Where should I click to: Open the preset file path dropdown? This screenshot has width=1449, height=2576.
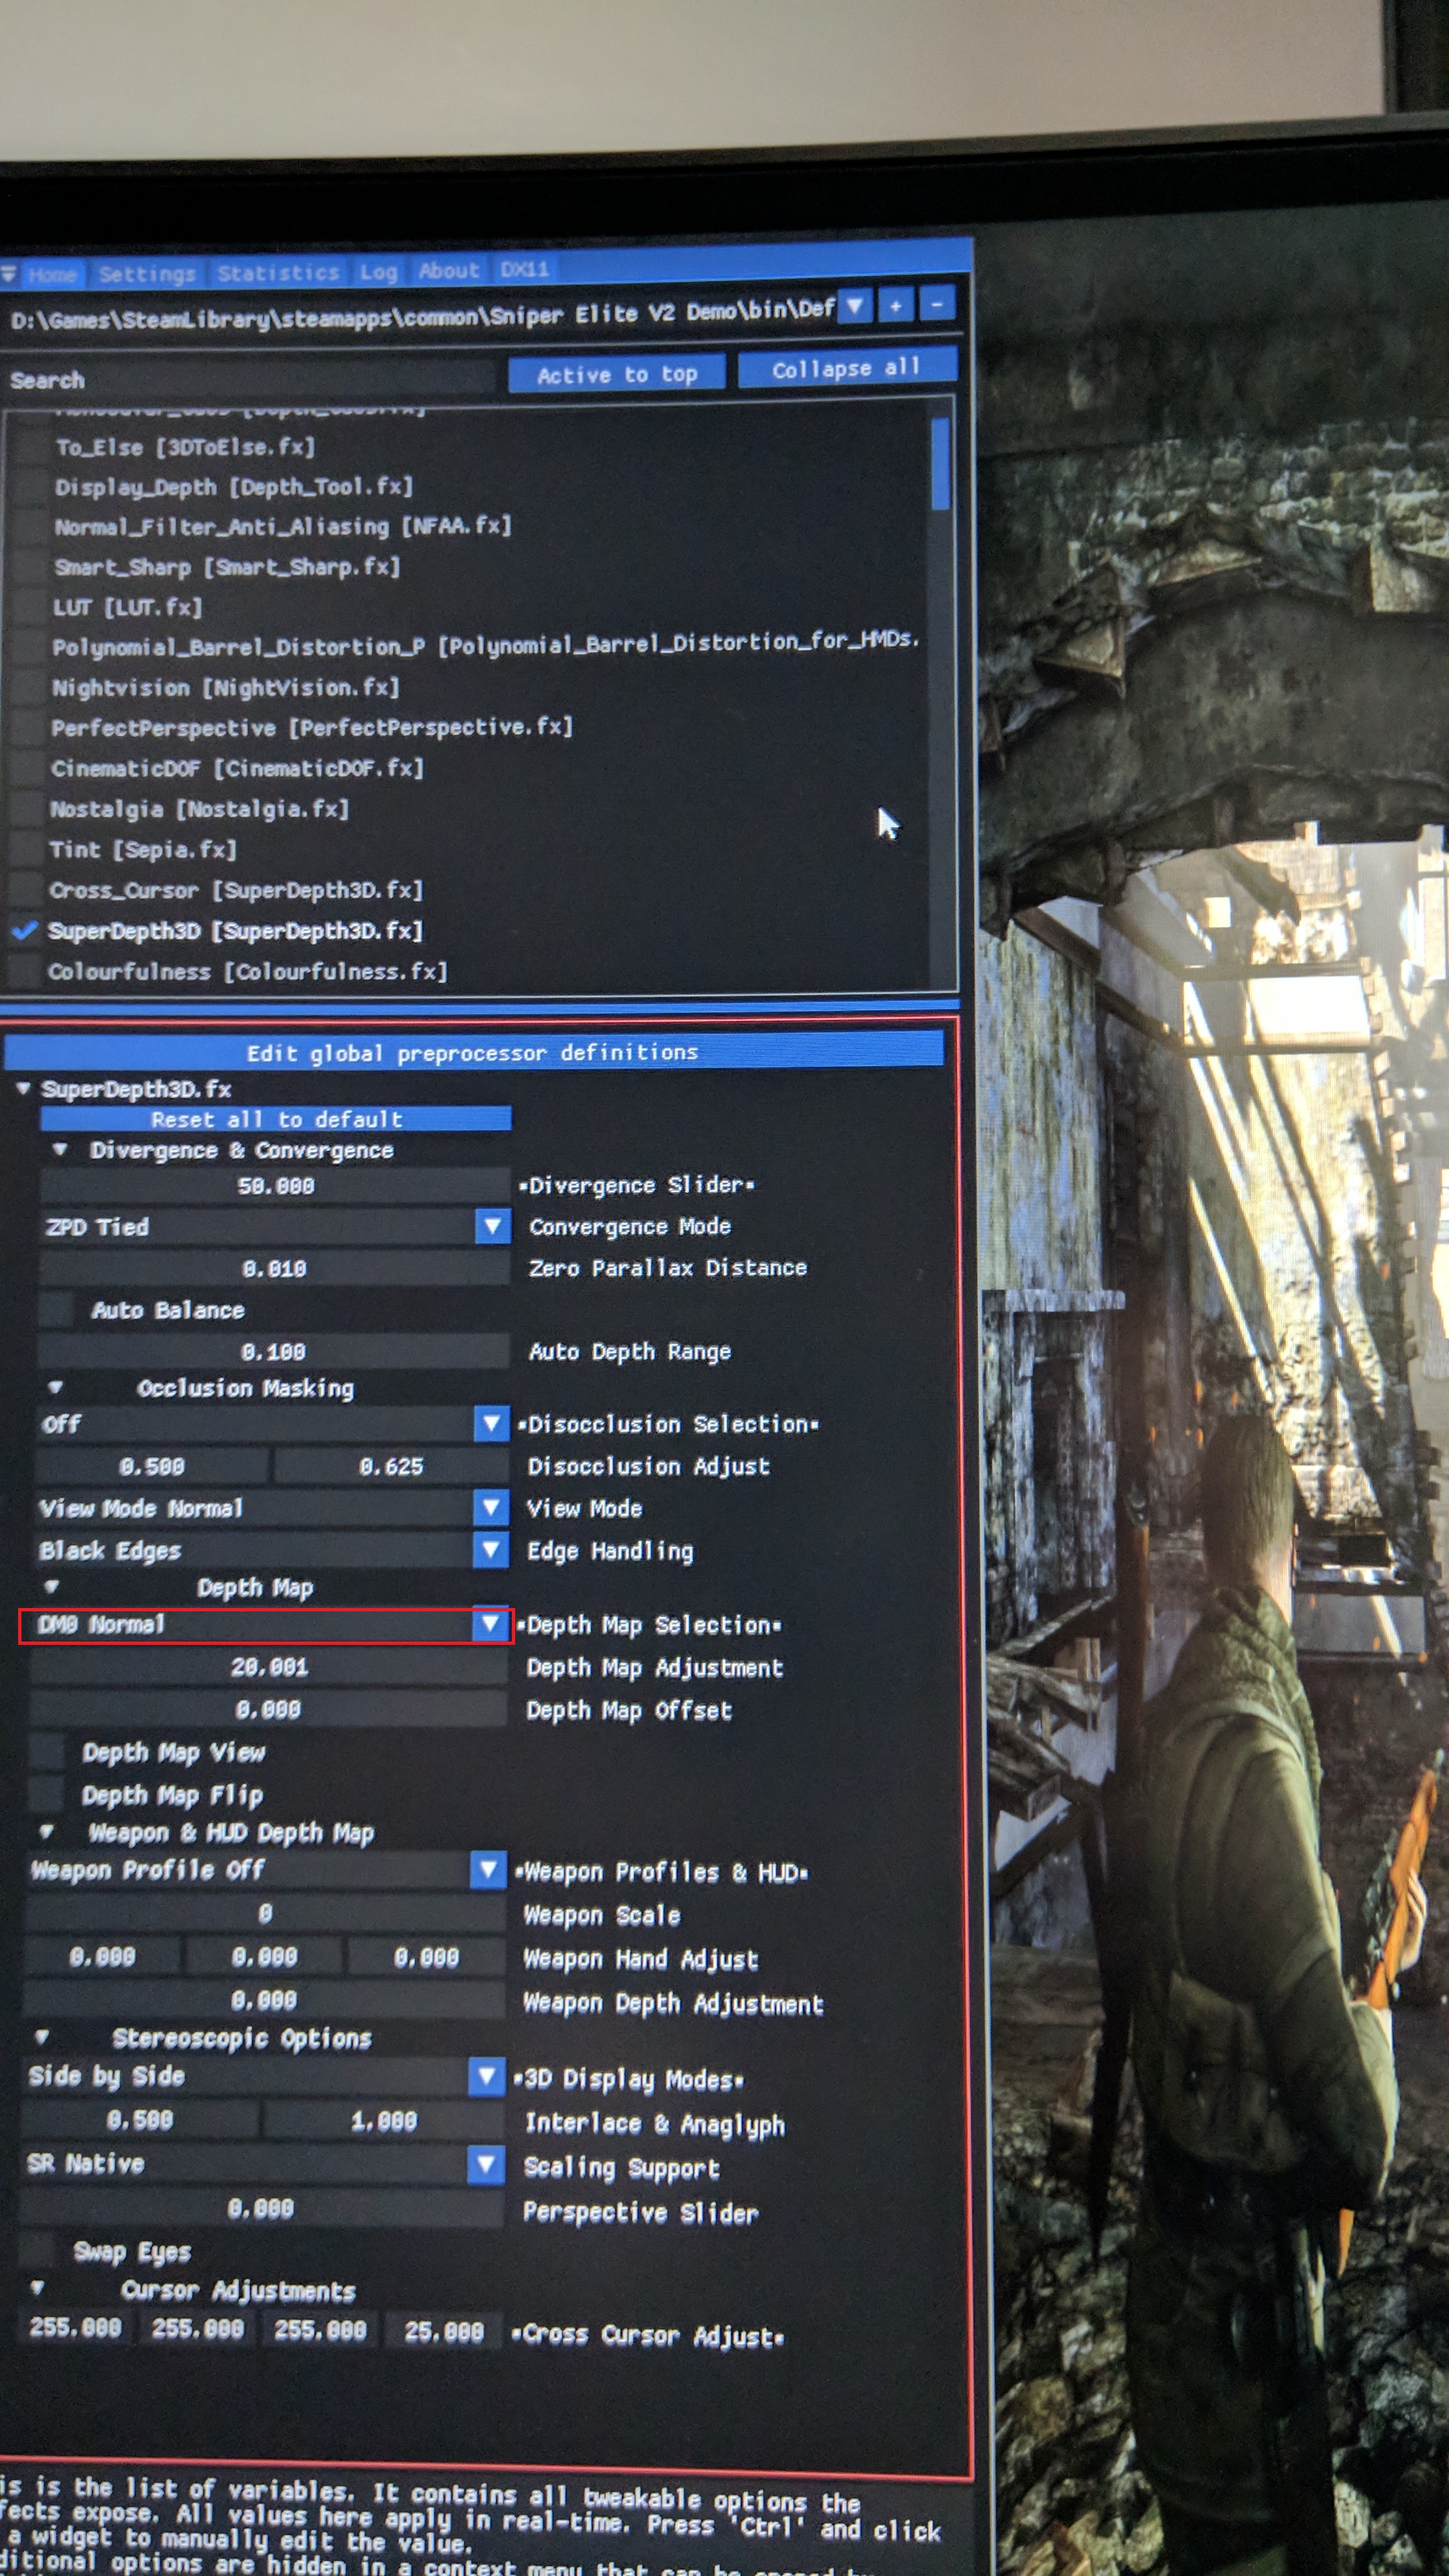(x=855, y=306)
